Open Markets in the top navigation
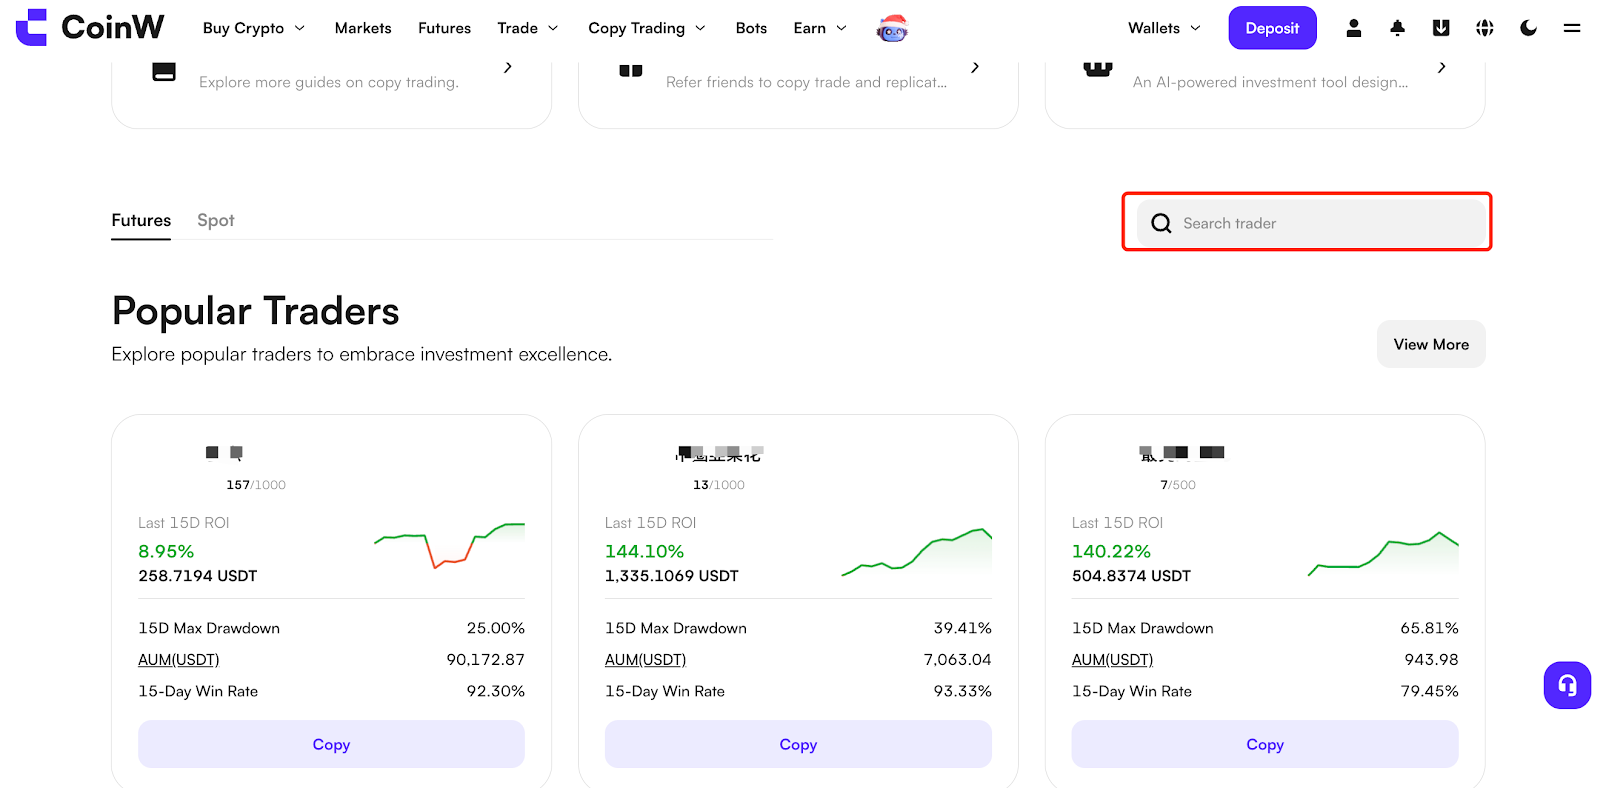This screenshot has height=788, width=1600. pyautogui.click(x=363, y=28)
